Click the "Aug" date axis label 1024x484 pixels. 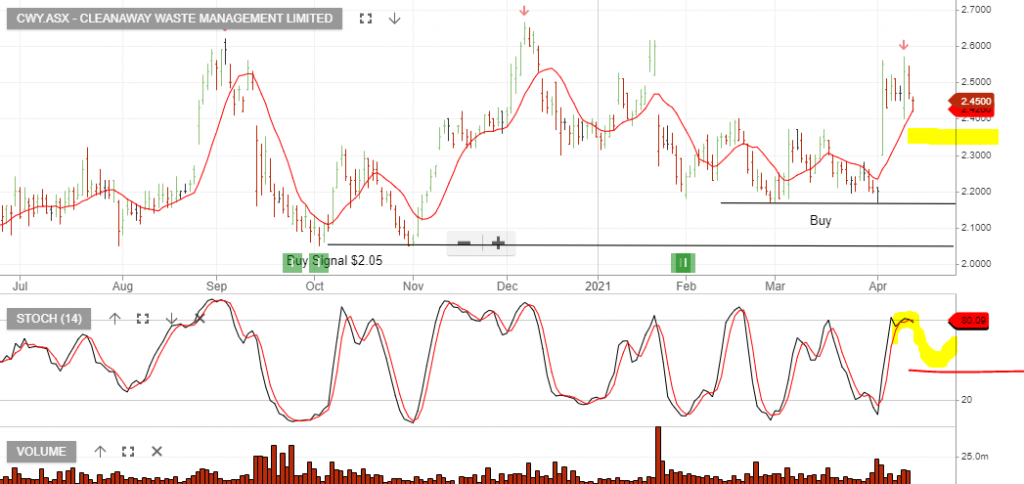(122, 285)
